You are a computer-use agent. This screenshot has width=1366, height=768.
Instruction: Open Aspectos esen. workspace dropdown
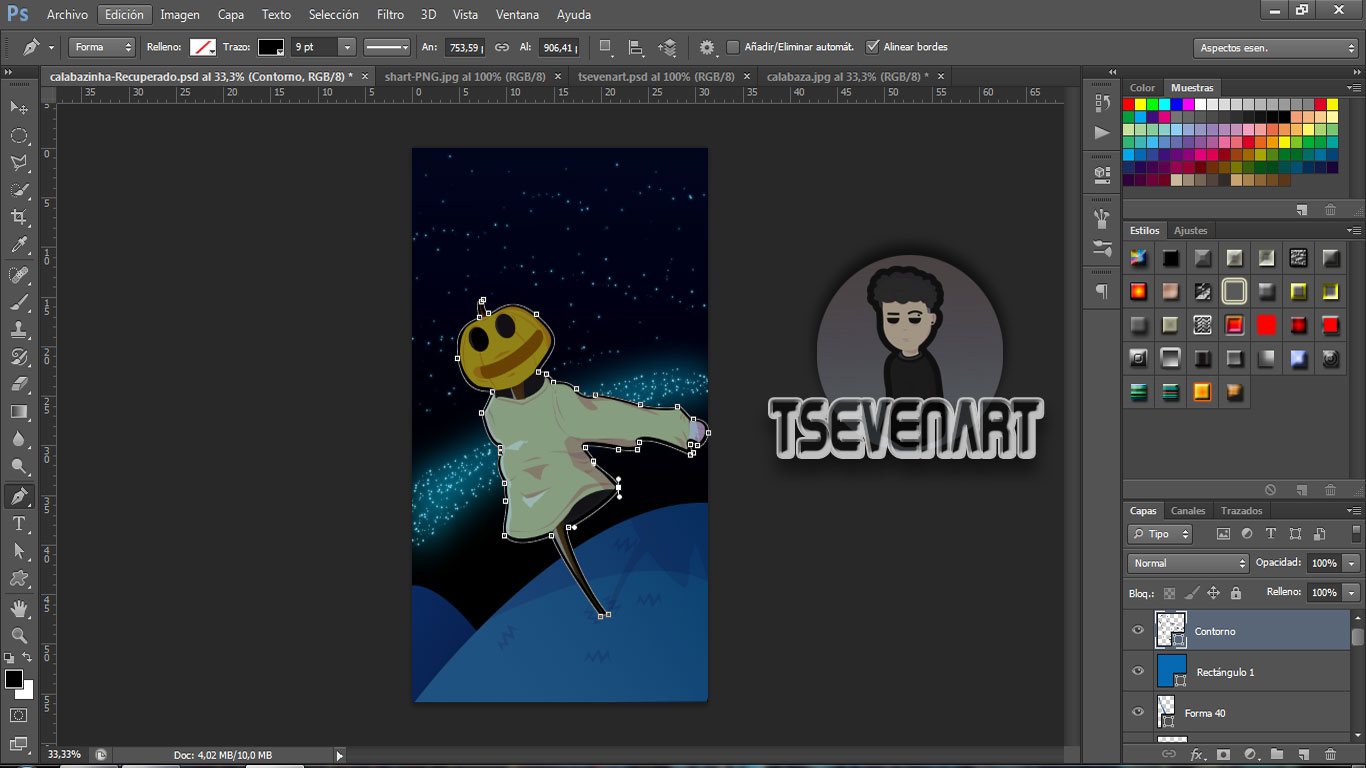pos(1275,48)
